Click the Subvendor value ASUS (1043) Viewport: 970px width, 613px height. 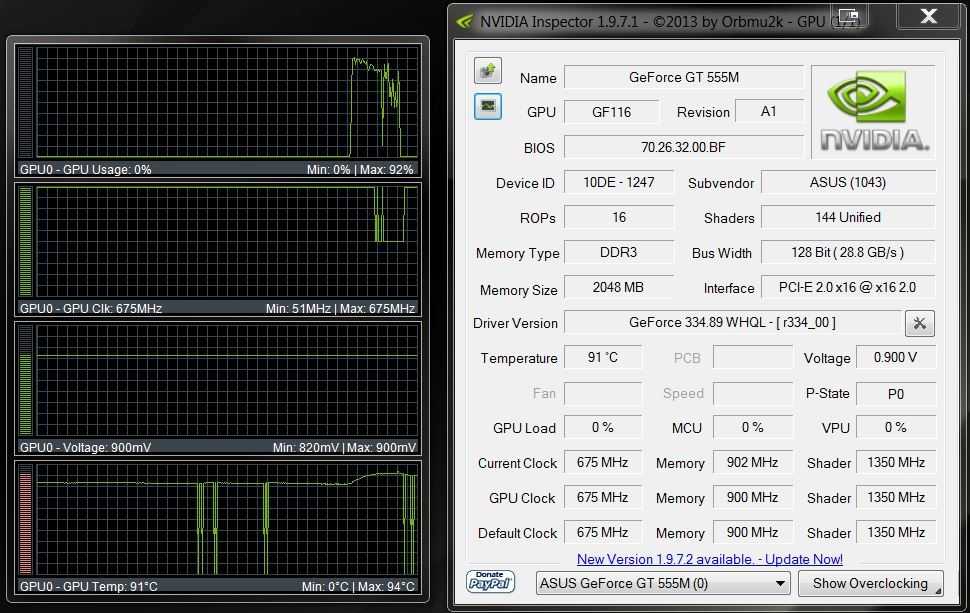pyautogui.click(x=848, y=182)
